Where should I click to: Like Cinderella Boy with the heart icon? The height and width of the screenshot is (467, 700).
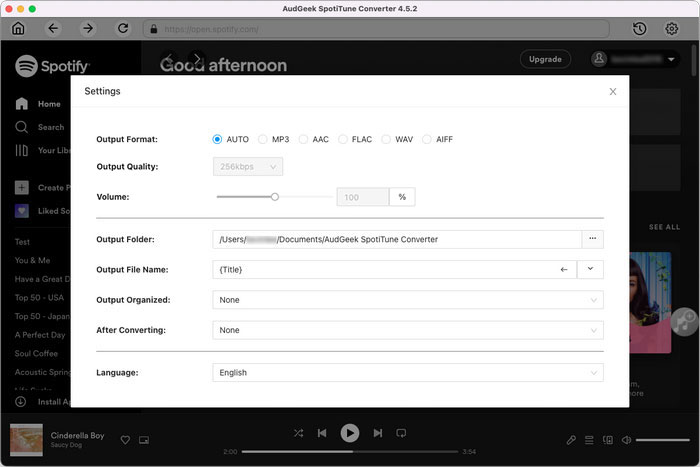pos(125,440)
